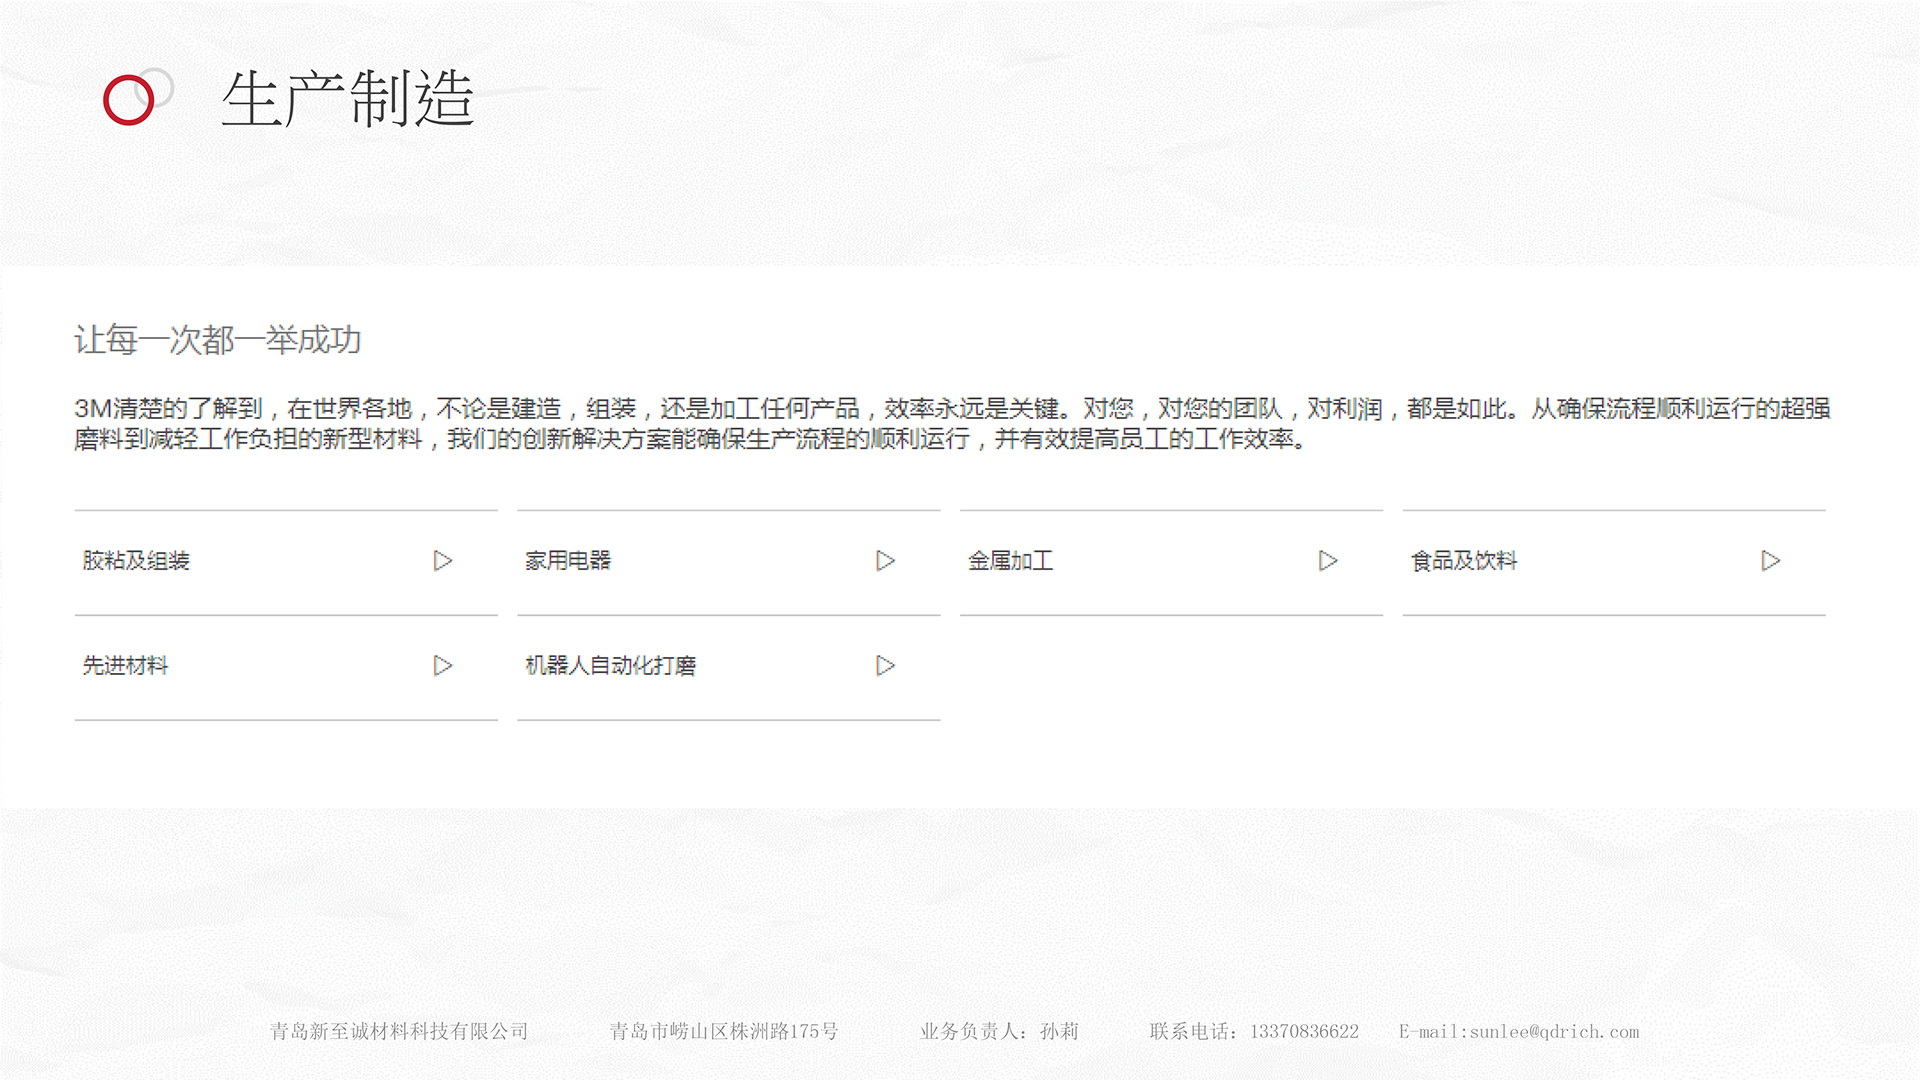Click the company name 青岛新至诚材料科技有限公司
The height and width of the screenshot is (1080, 1920).
point(399,1032)
